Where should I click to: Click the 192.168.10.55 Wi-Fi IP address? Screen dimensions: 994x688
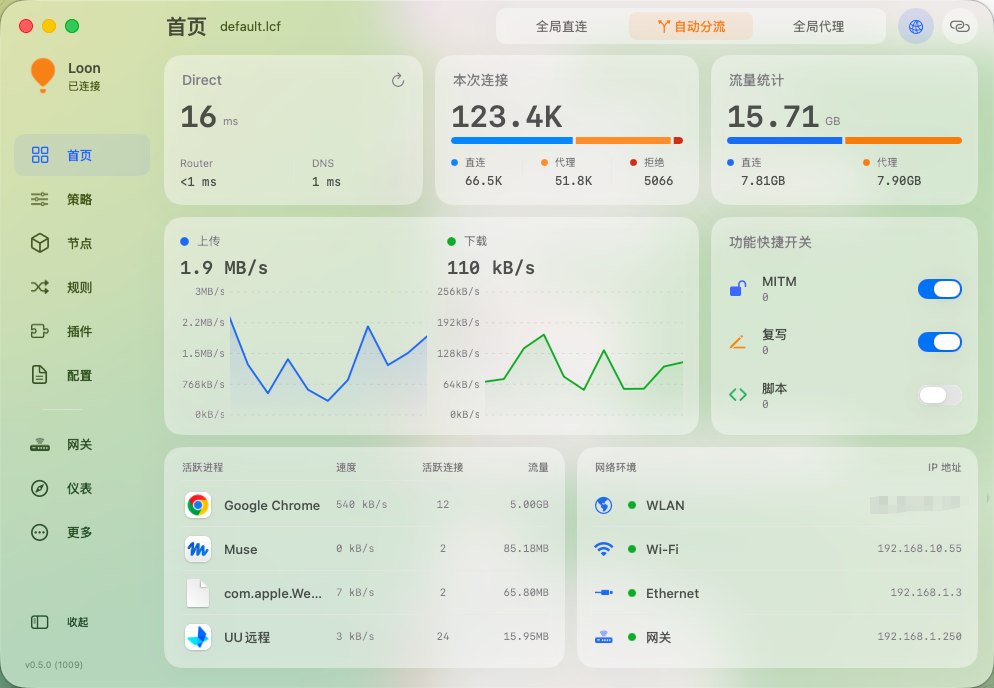coord(919,548)
